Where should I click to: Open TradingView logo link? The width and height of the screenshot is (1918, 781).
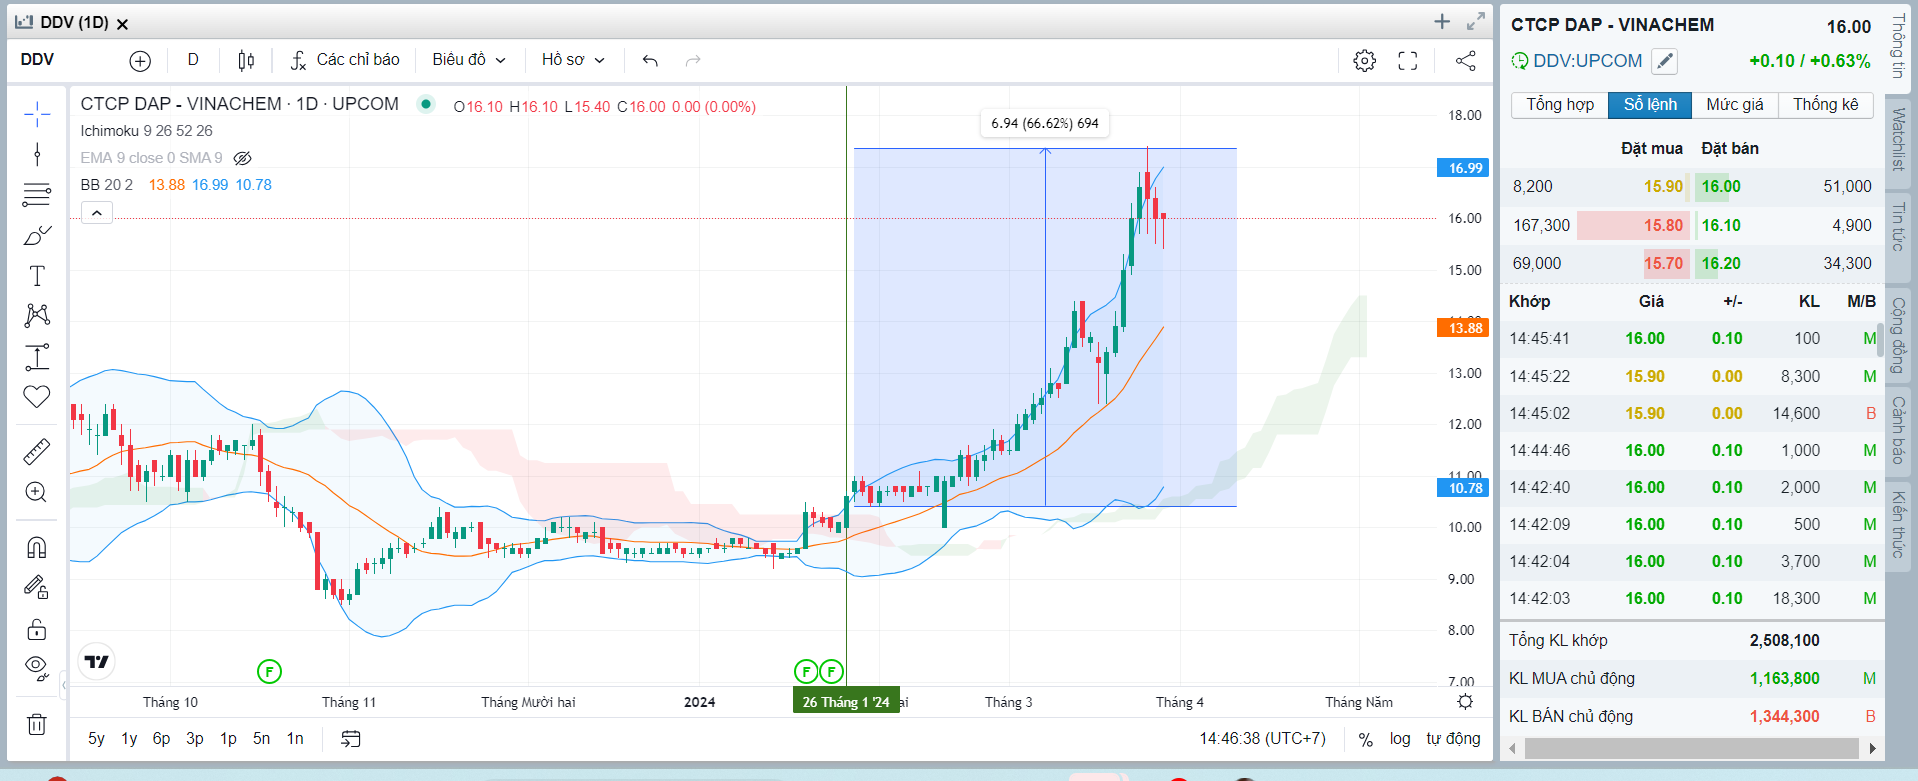click(x=97, y=661)
